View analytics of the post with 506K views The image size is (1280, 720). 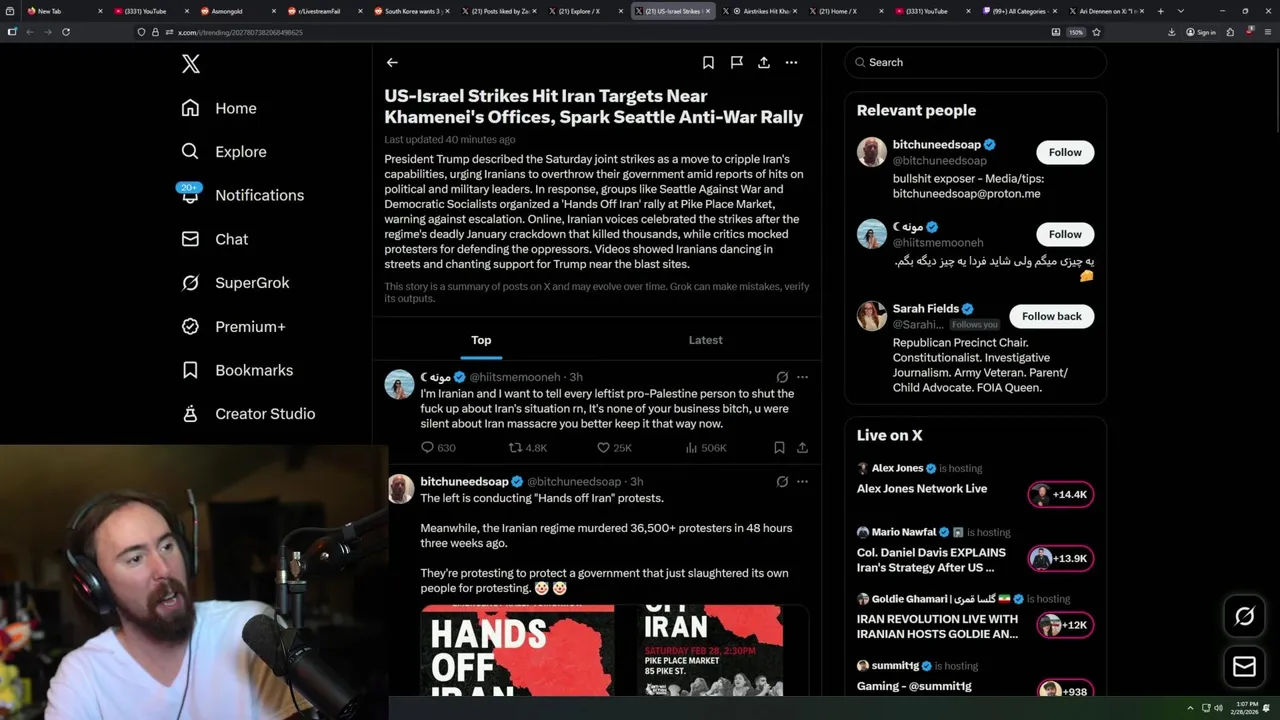(x=705, y=448)
